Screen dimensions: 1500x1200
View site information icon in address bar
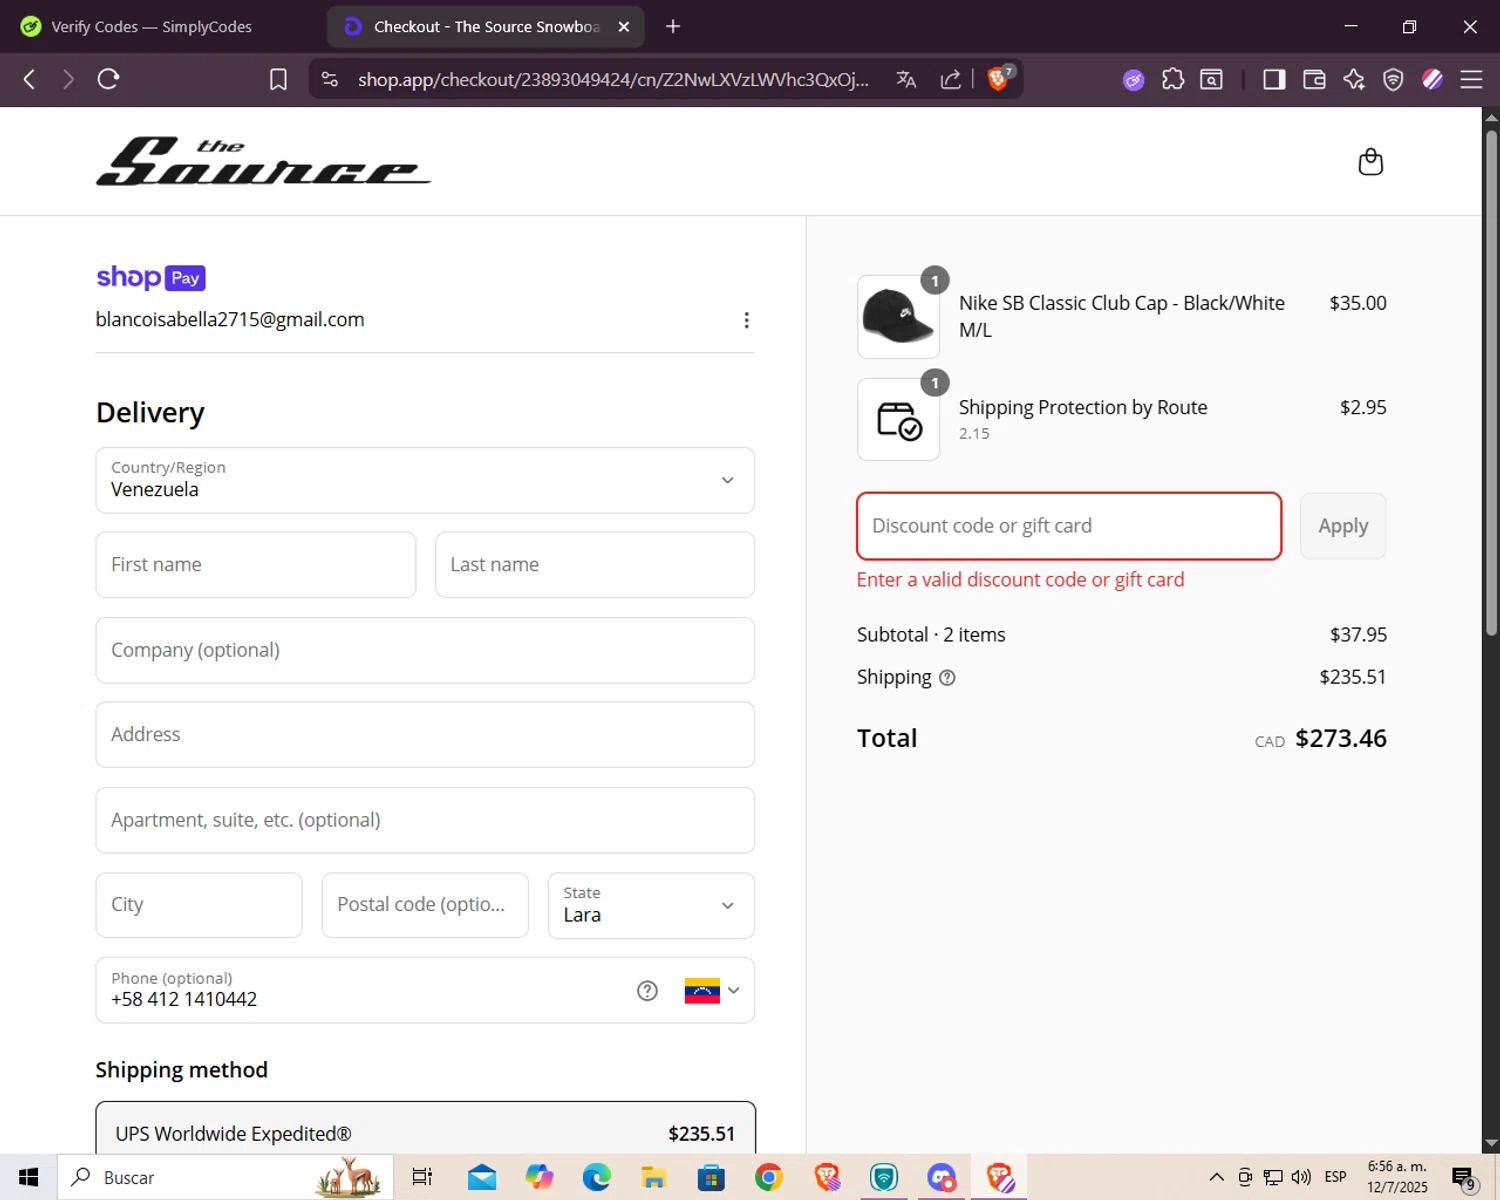[330, 79]
